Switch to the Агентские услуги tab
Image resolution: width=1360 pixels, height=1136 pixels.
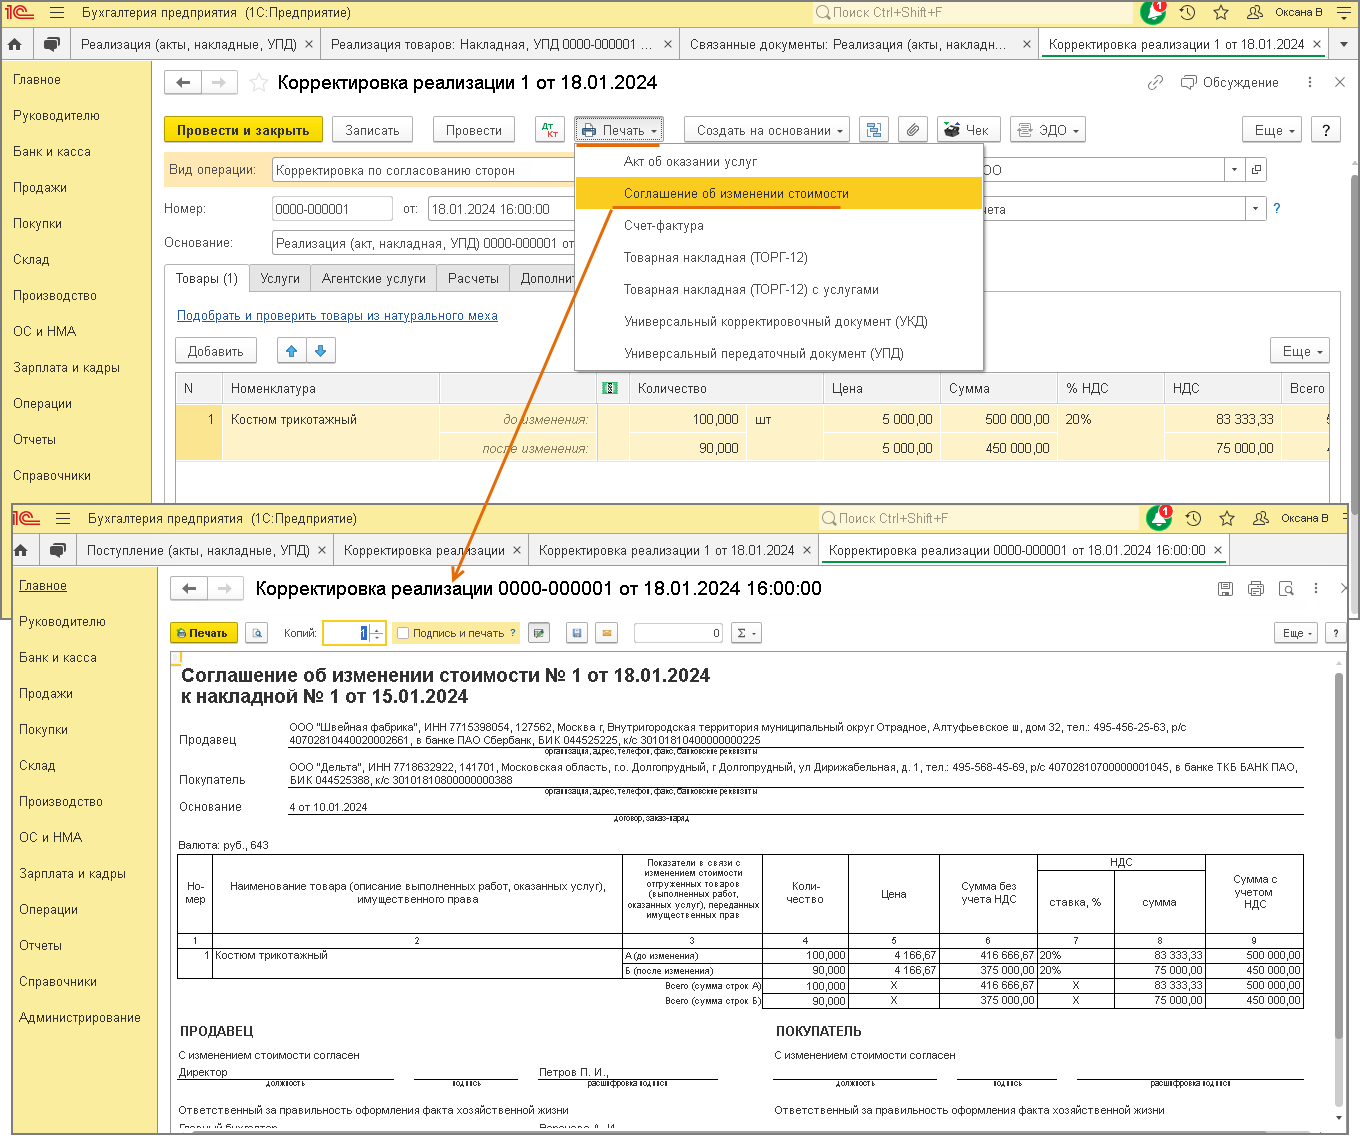pyautogui.click(x=374, y=278)
